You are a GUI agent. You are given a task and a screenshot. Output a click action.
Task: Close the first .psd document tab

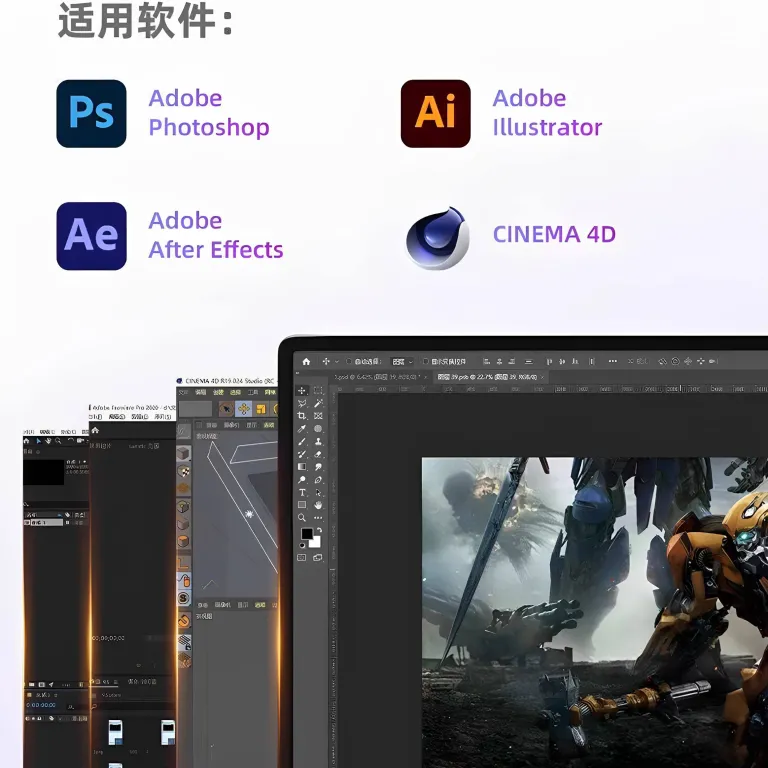coord(426,377)
